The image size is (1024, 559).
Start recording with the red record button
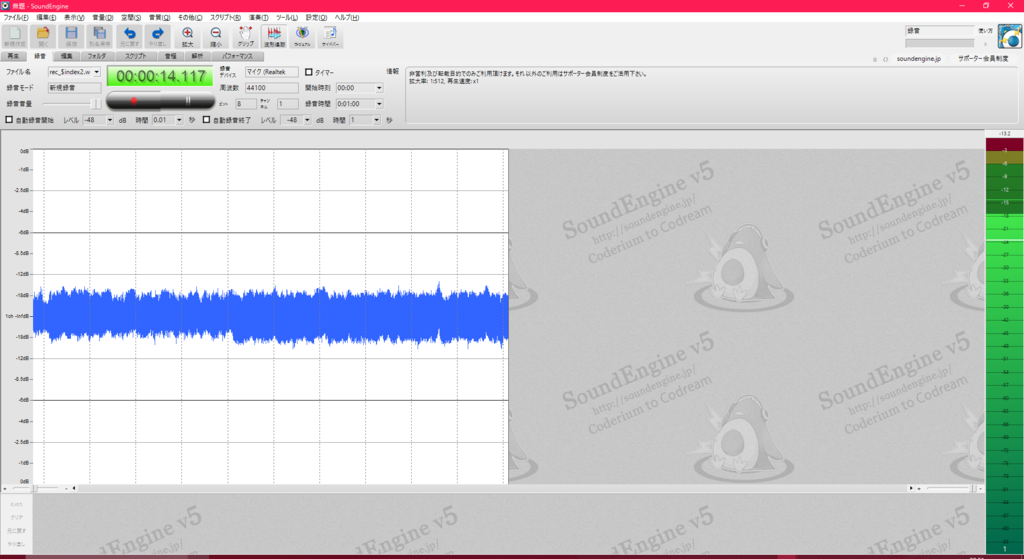(x=134, y=101)
